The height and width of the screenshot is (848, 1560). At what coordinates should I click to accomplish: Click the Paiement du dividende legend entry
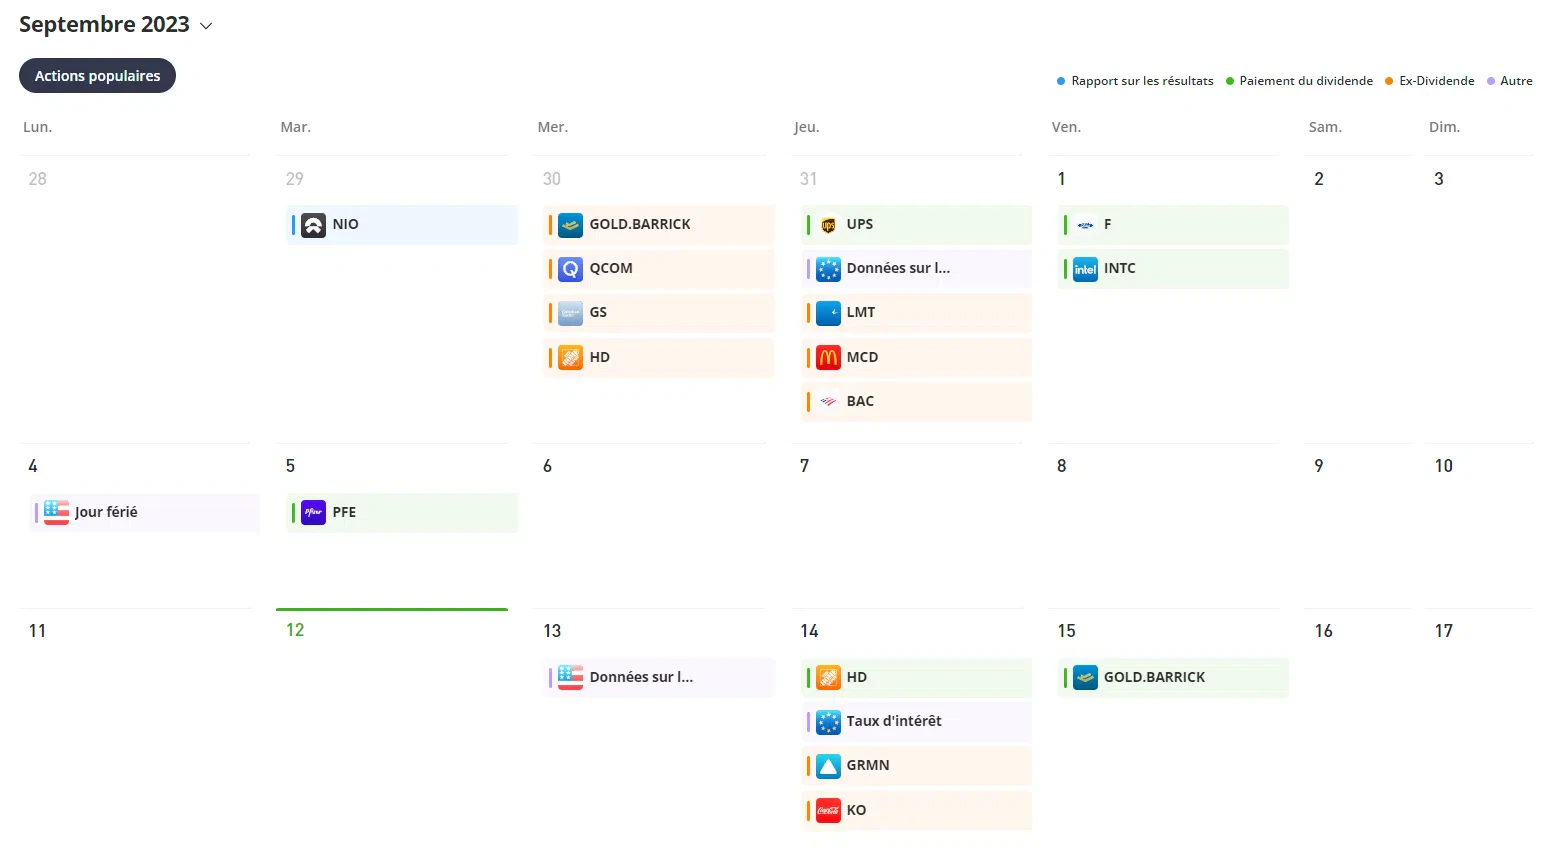coord(1300,81)
